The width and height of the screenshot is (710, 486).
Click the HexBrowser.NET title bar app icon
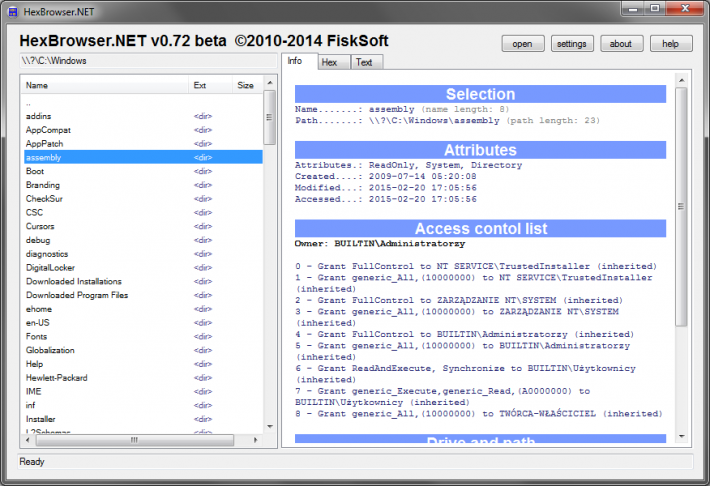coord(13,12)
